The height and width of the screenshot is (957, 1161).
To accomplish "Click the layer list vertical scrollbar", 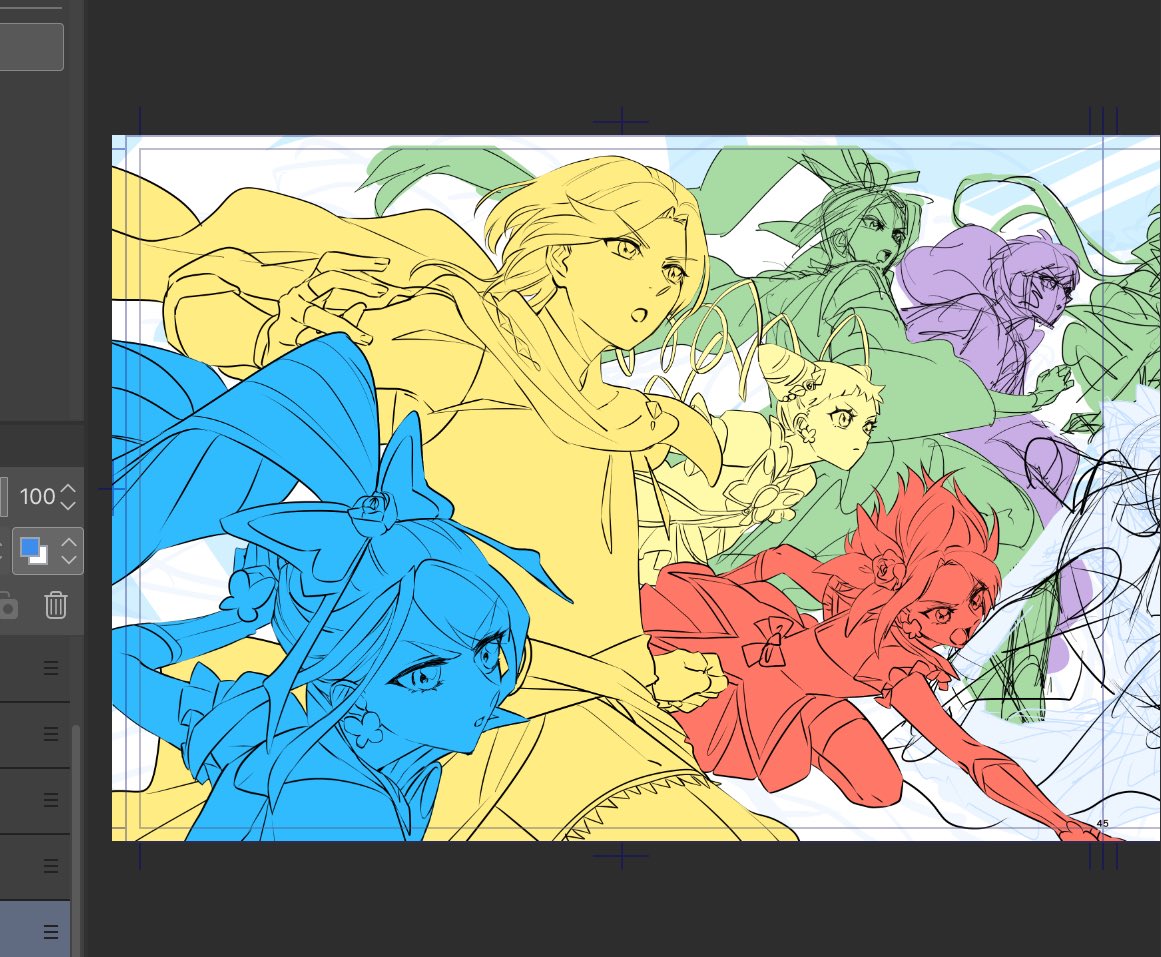I will pos(76,841).
